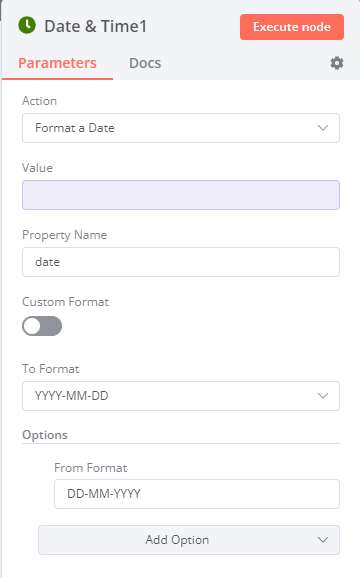The image size is (360, 578).
Task: Click the From Format DD-MM-YYYY field
Action: click(x=197, y=494)
